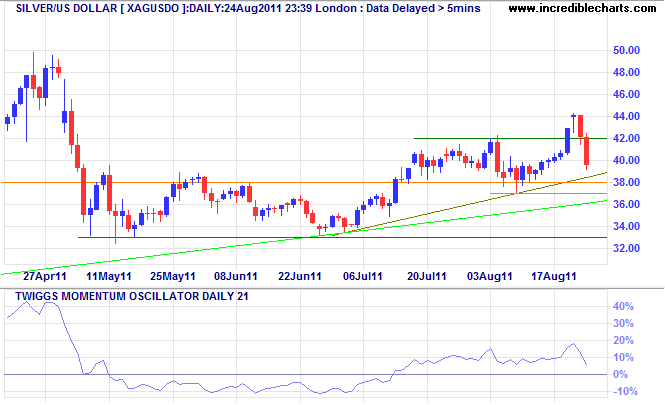
Task: Click the 36.00 price axis label
Action: pyautogui.click(x=626, y=204)
